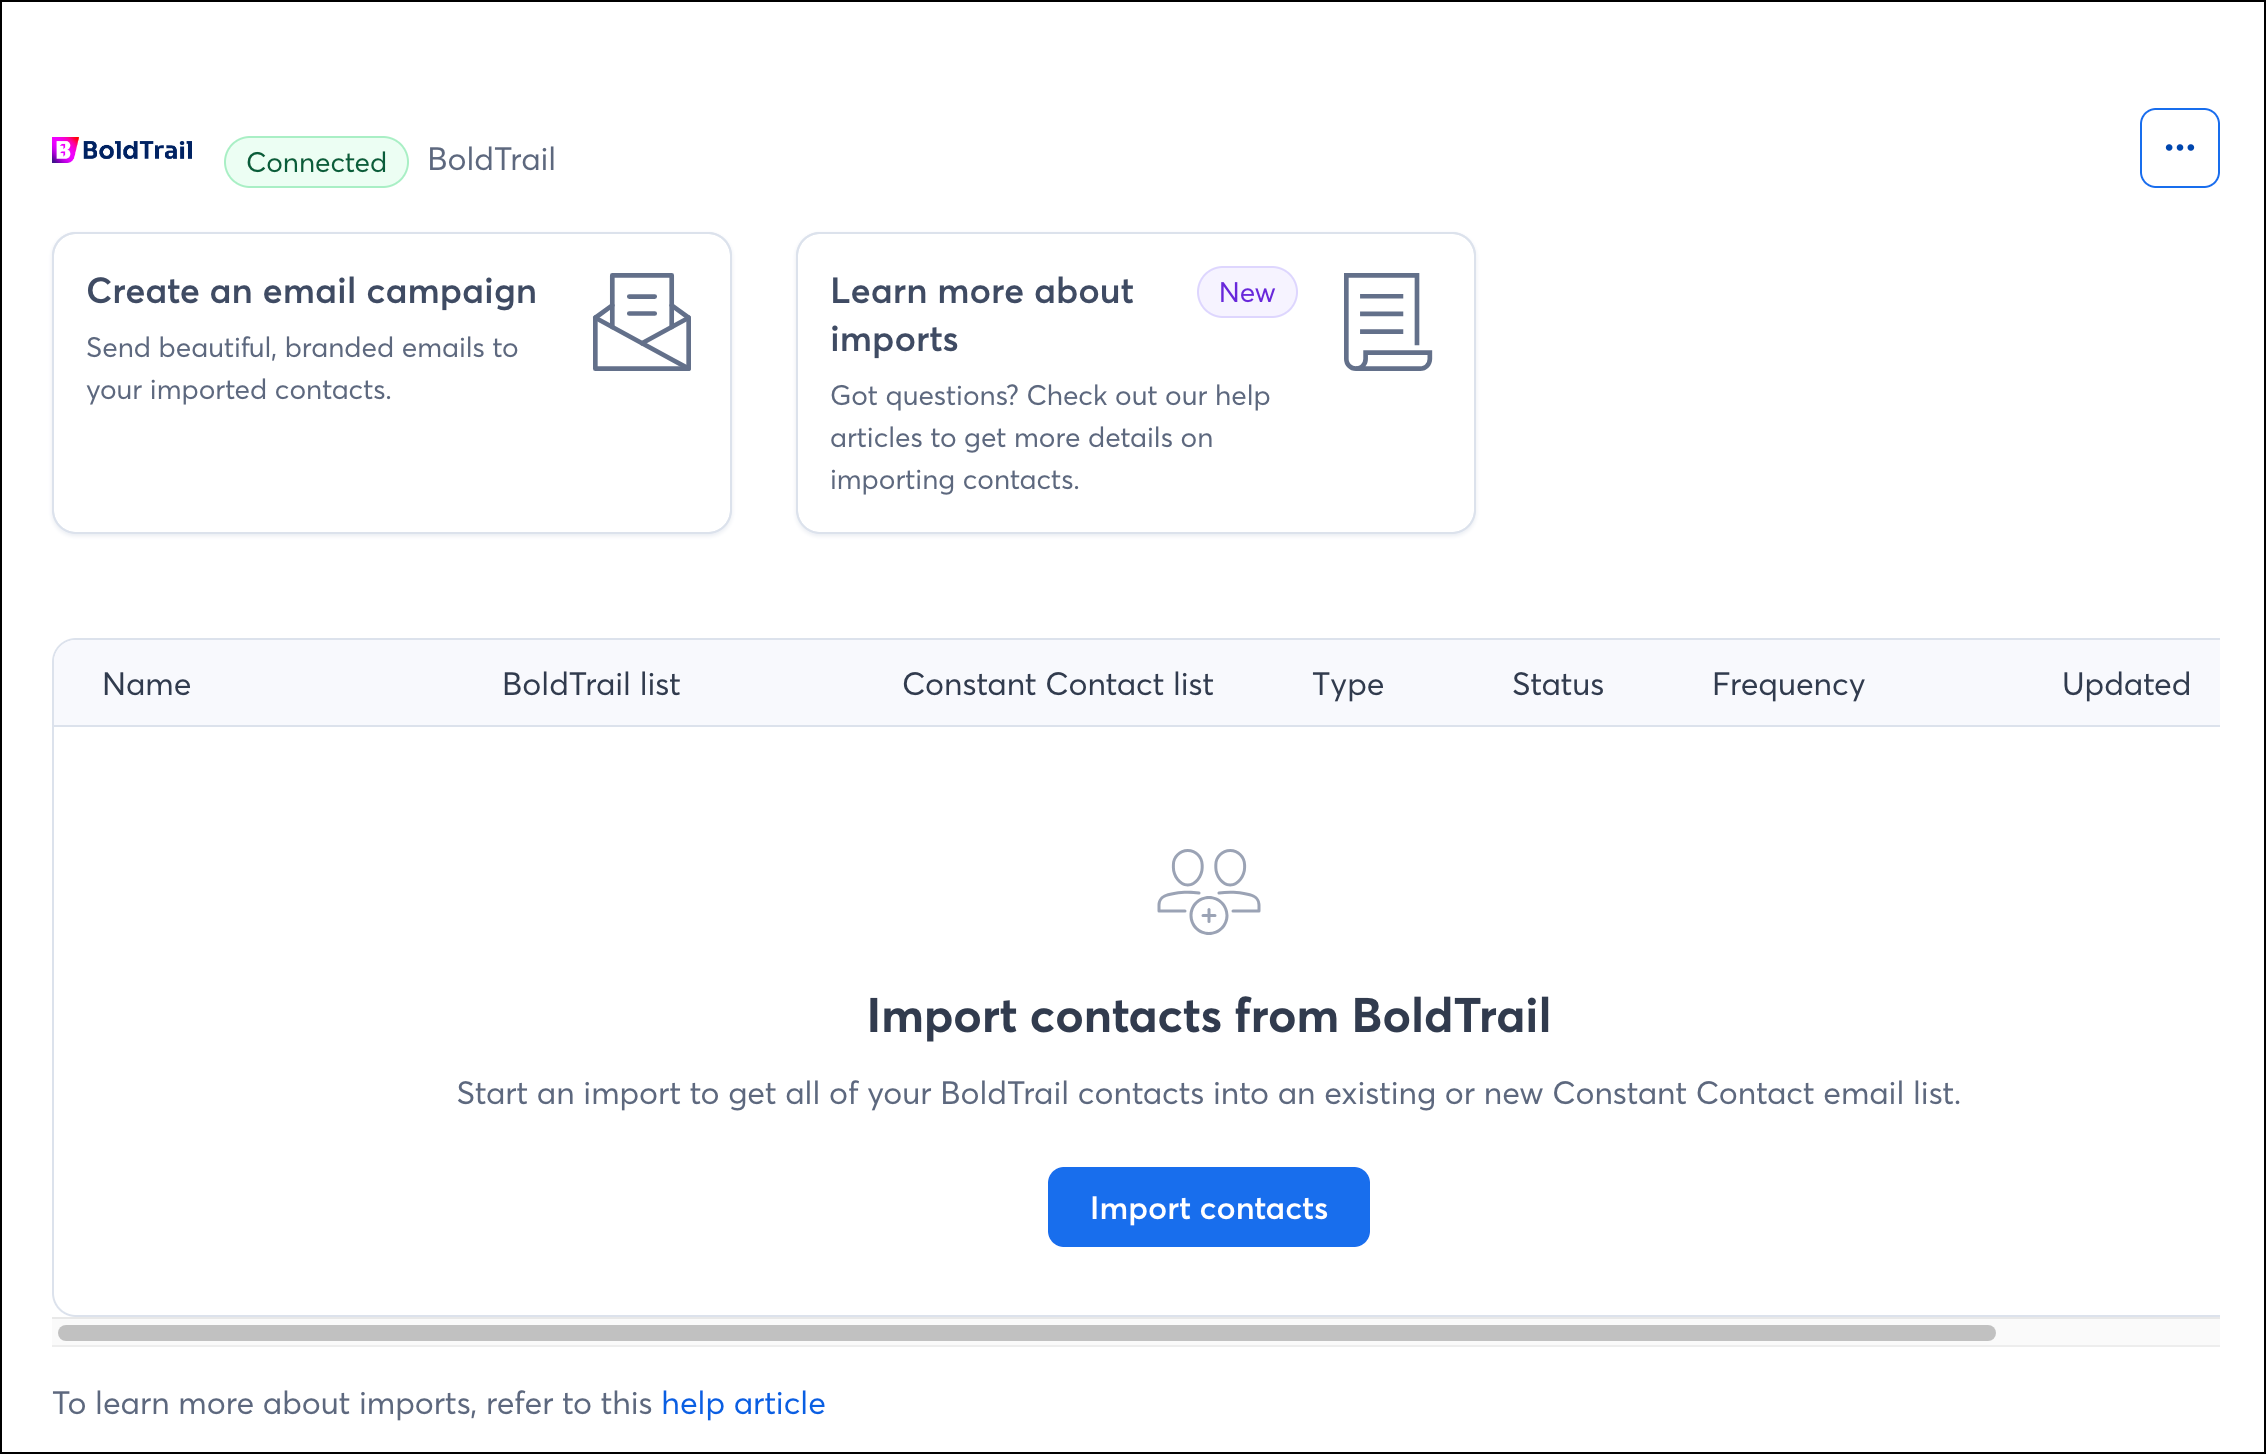Sort the table by Updated column
2266x1454 pixels.
pos(2125,684)
